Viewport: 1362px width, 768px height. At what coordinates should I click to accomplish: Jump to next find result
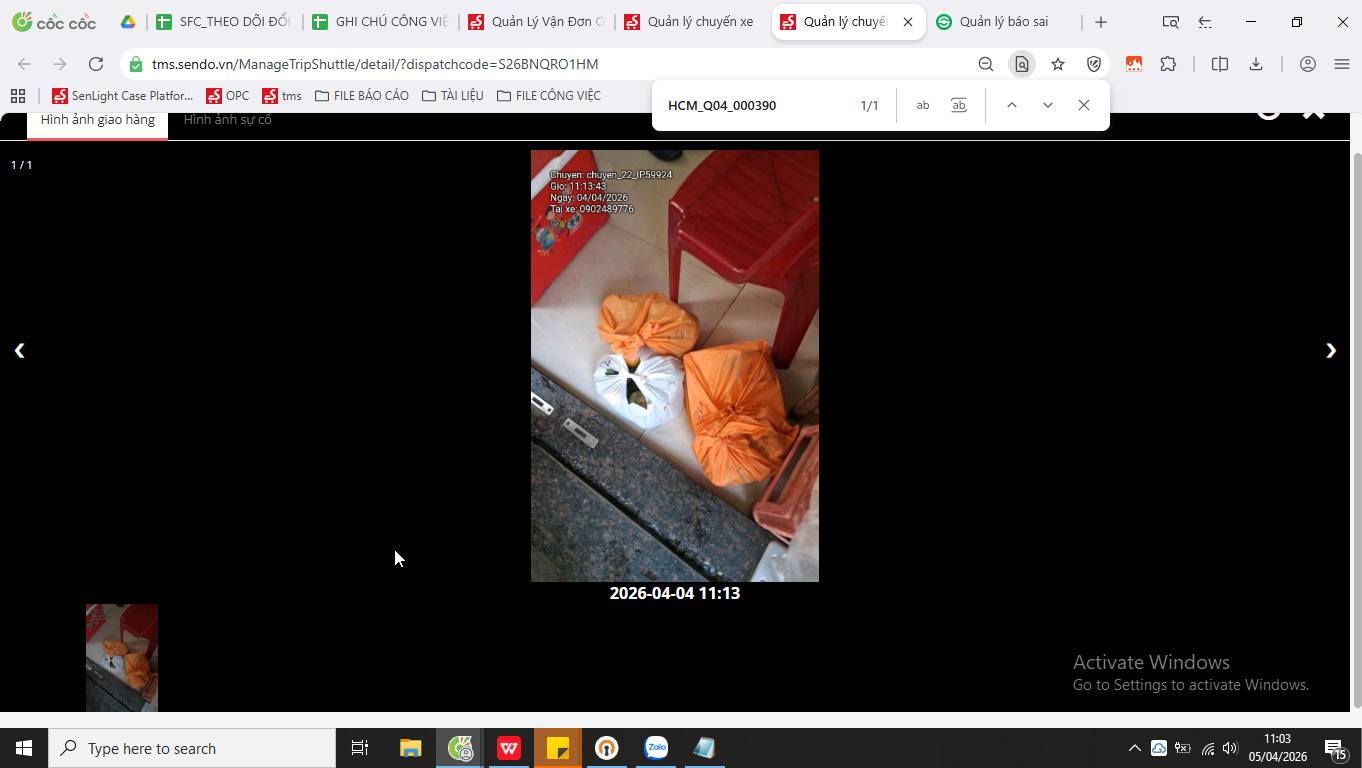1048,105
